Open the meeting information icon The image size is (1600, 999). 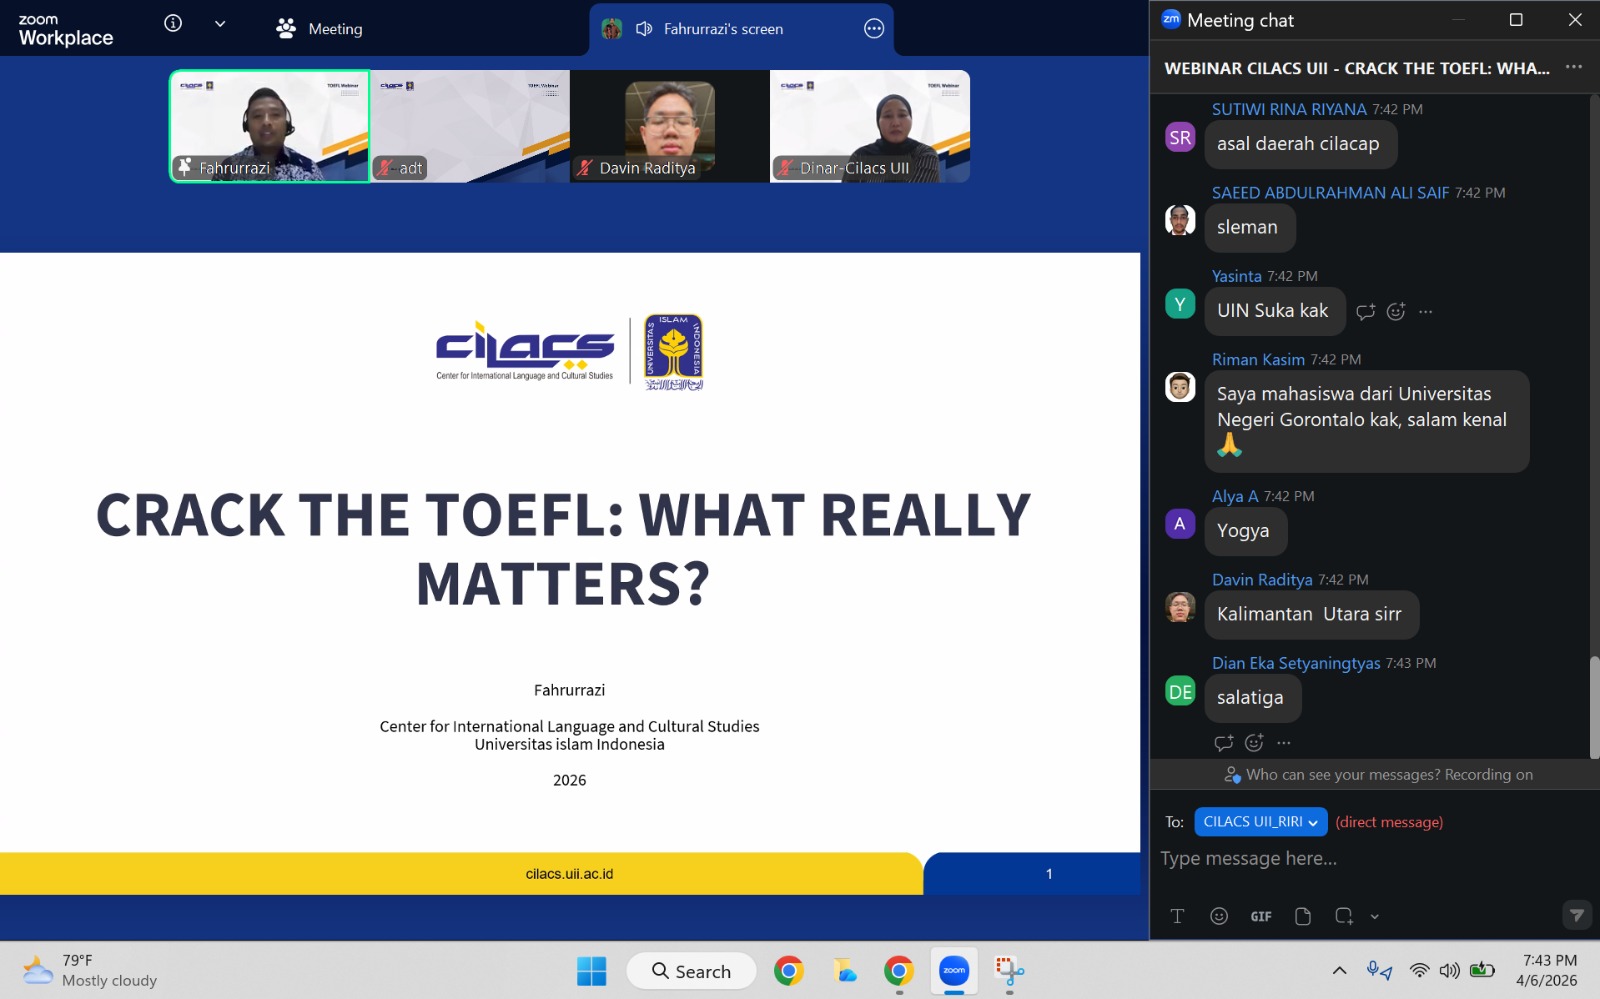pyautogui.click(x=173, y=24)
